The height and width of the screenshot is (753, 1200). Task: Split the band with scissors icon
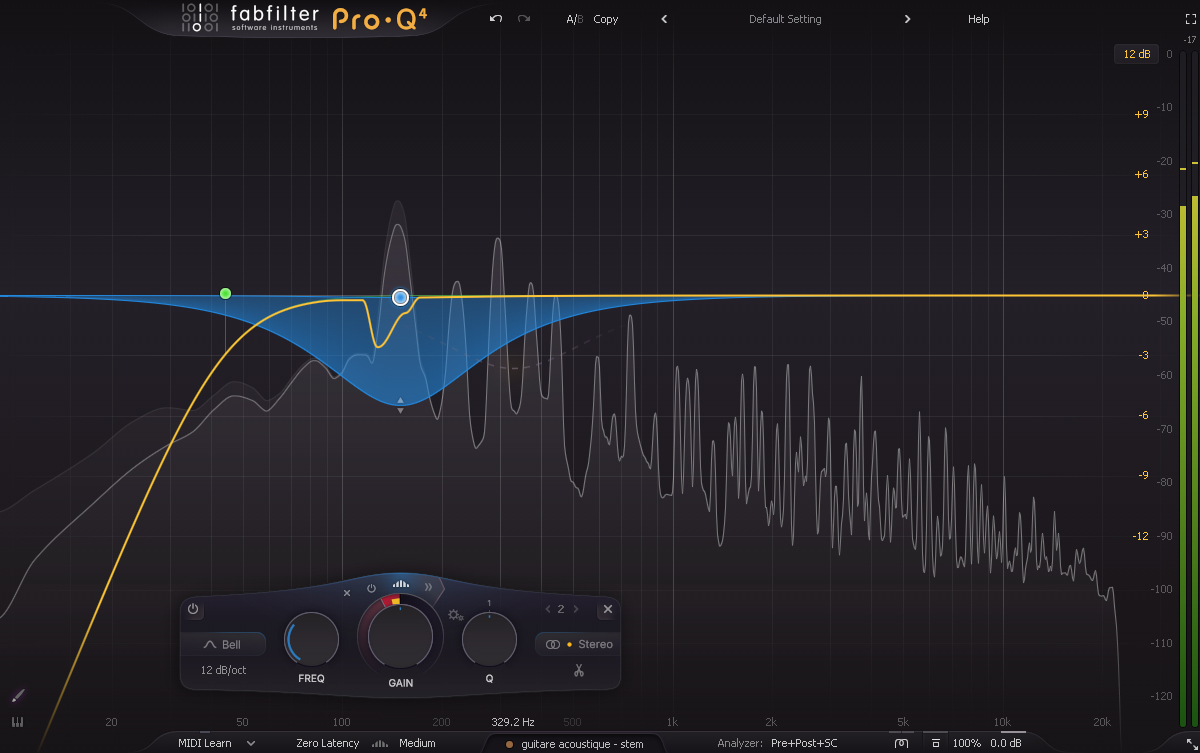(578, 670)
